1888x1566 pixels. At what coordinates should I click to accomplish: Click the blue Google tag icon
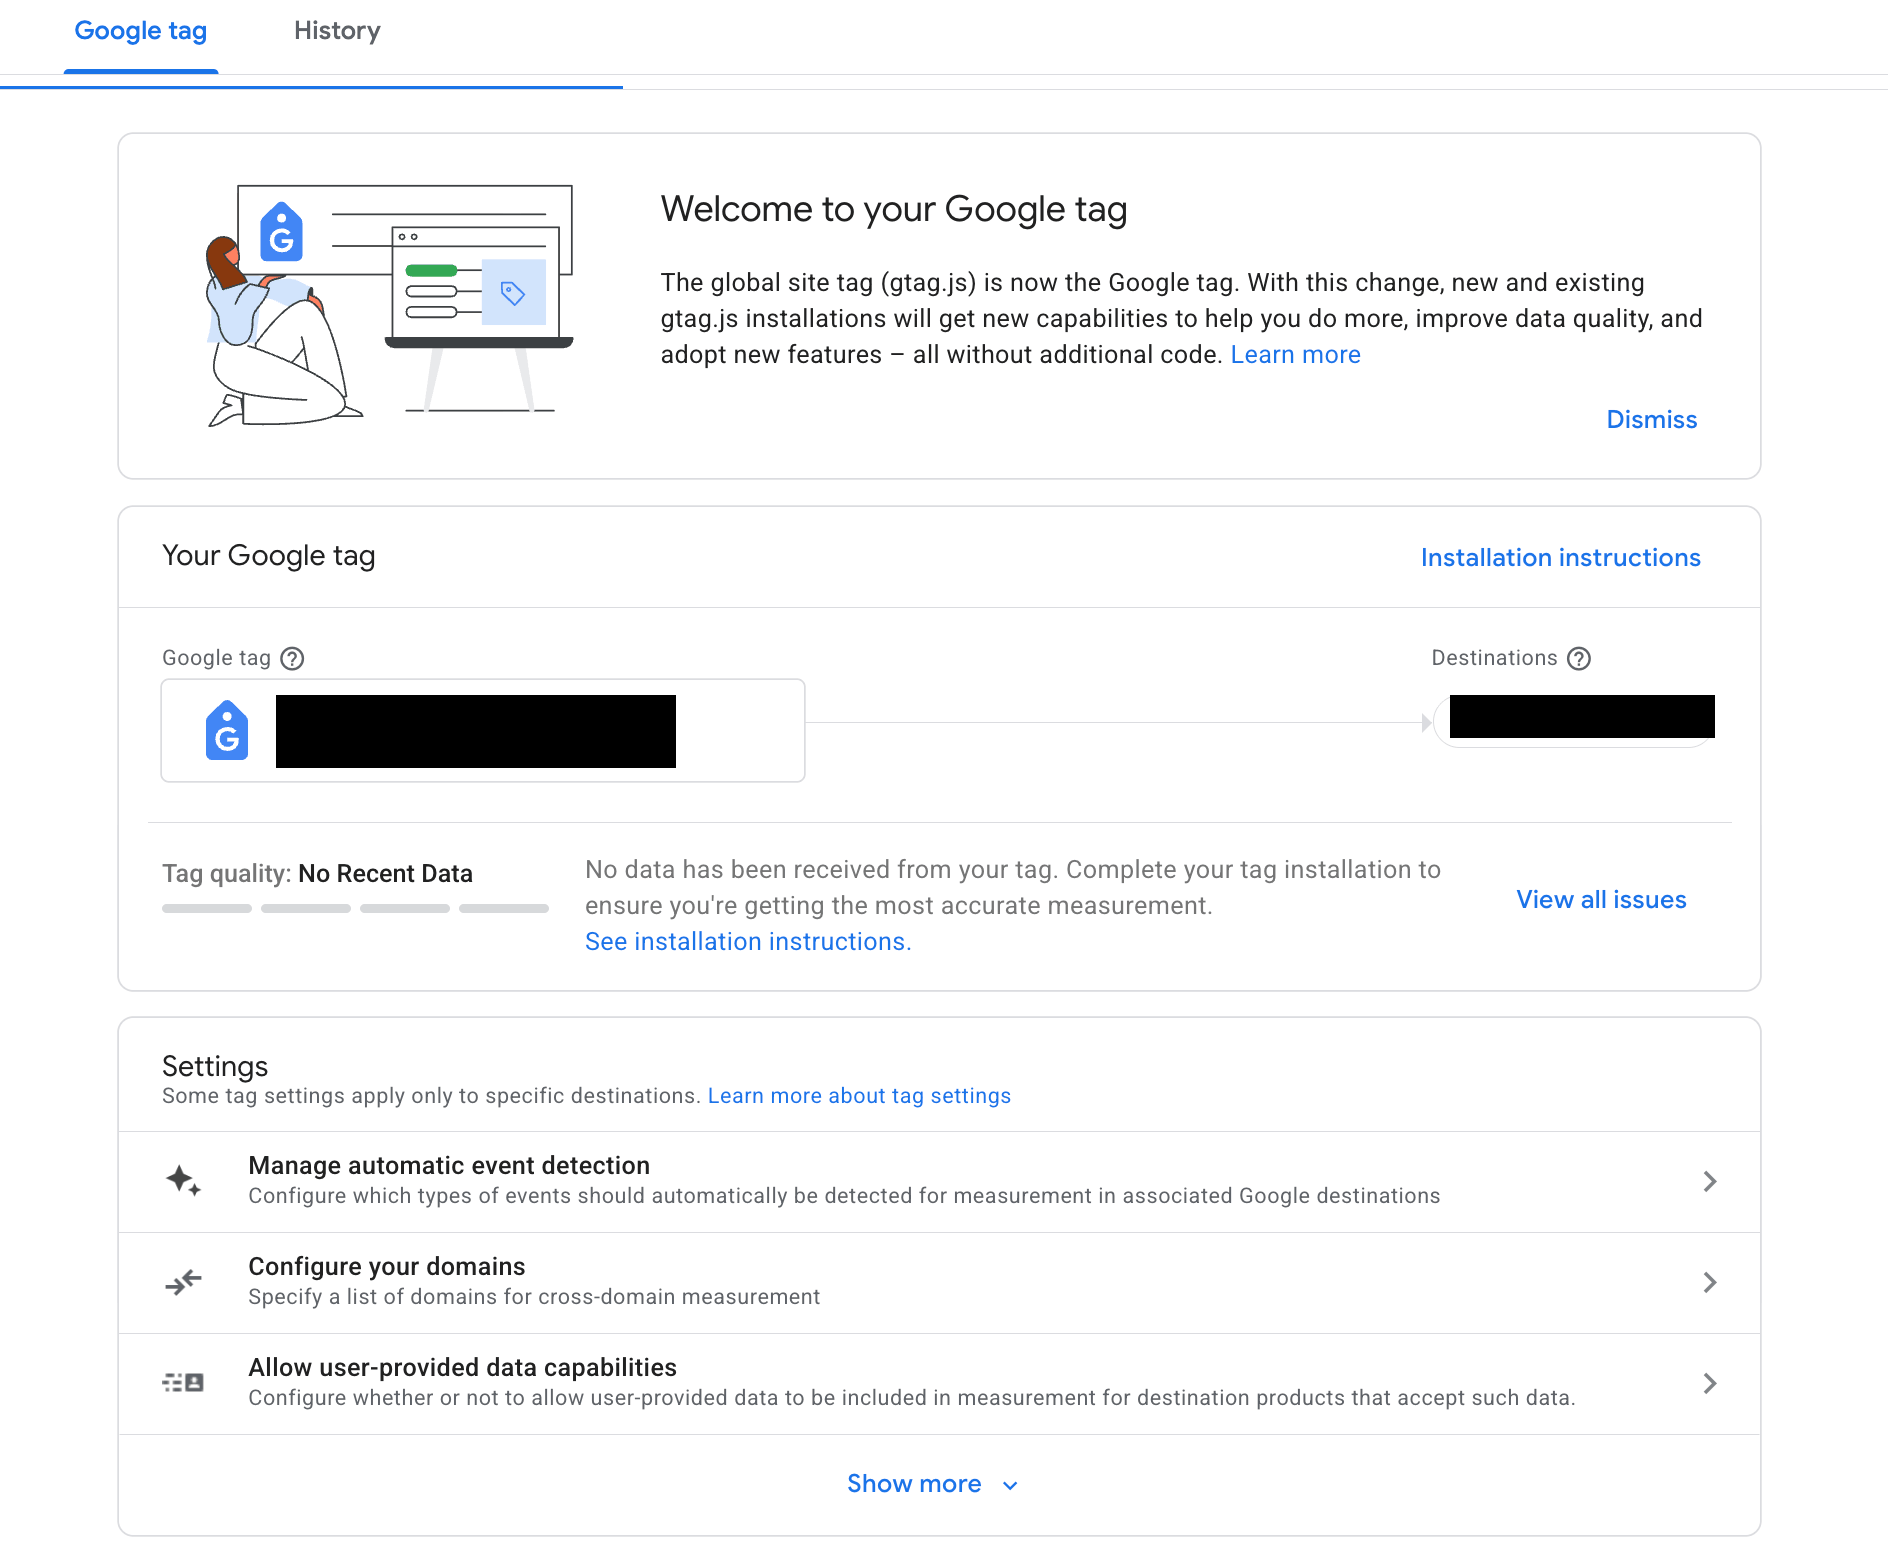pyautogui.click(x=227, y=730)
